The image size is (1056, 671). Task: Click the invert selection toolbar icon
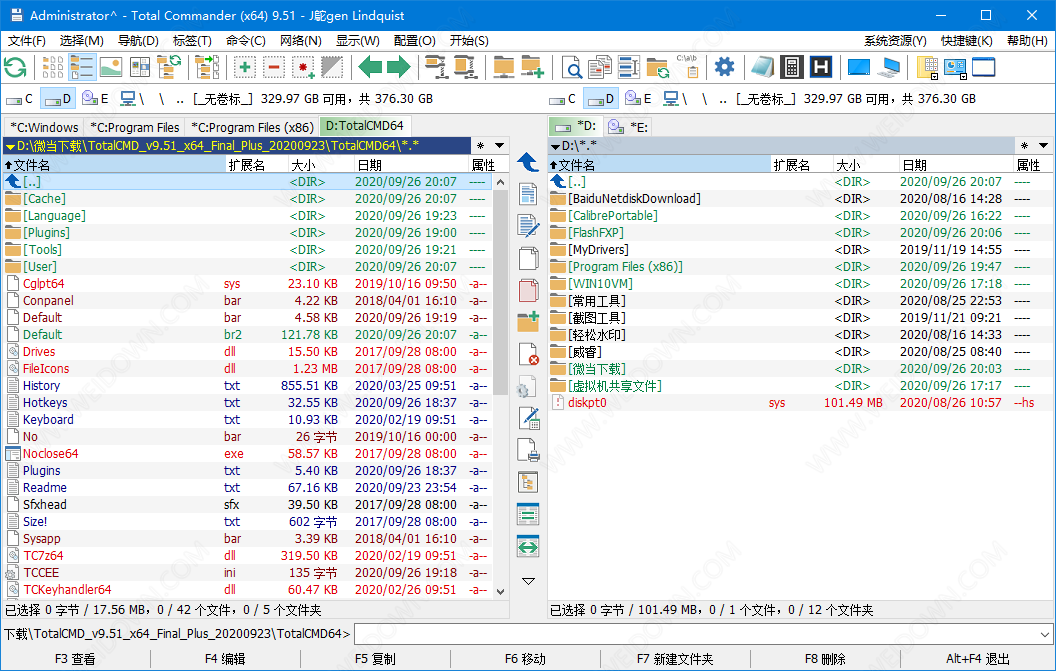coord(331,67)
